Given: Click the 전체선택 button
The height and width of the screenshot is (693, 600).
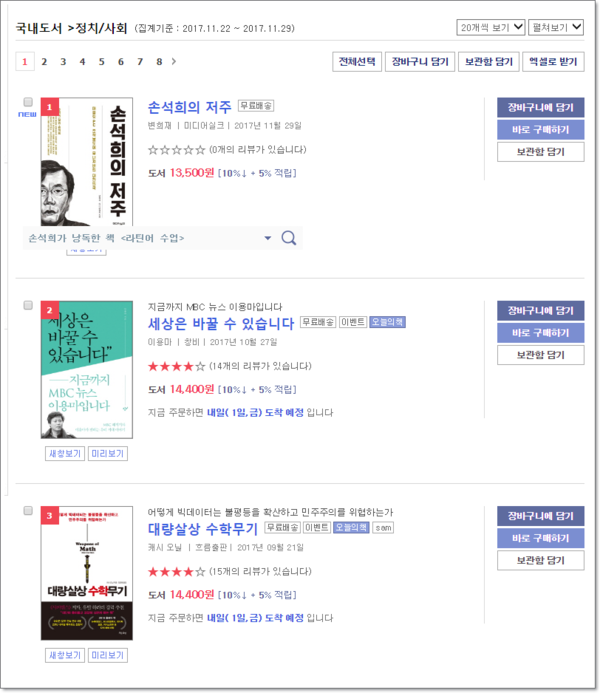Looking at the screenshot, I should (x=357, y=61).
